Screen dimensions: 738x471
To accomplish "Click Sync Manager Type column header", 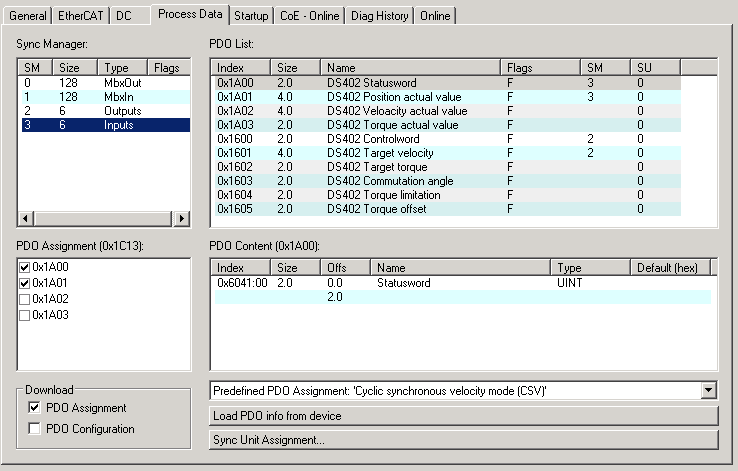I will pyautogui.click(x=122, y=68).
